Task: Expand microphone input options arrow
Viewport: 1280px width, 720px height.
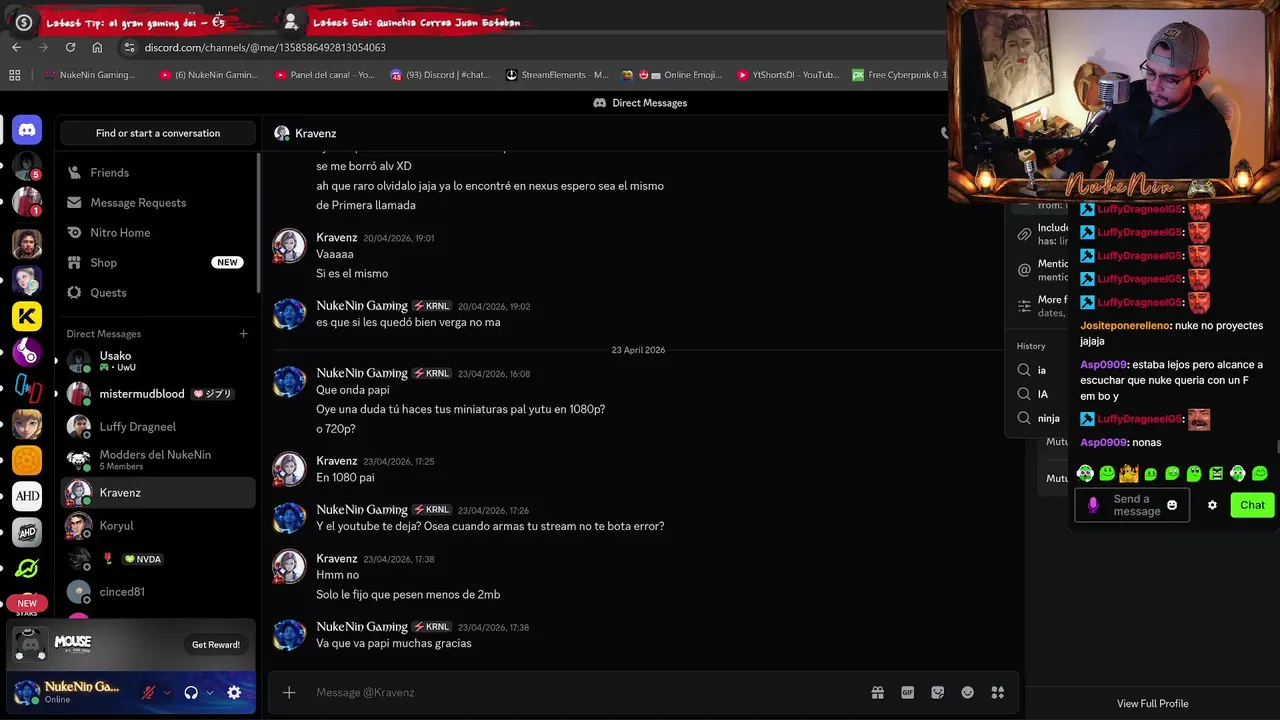Action: click(167, 692)
